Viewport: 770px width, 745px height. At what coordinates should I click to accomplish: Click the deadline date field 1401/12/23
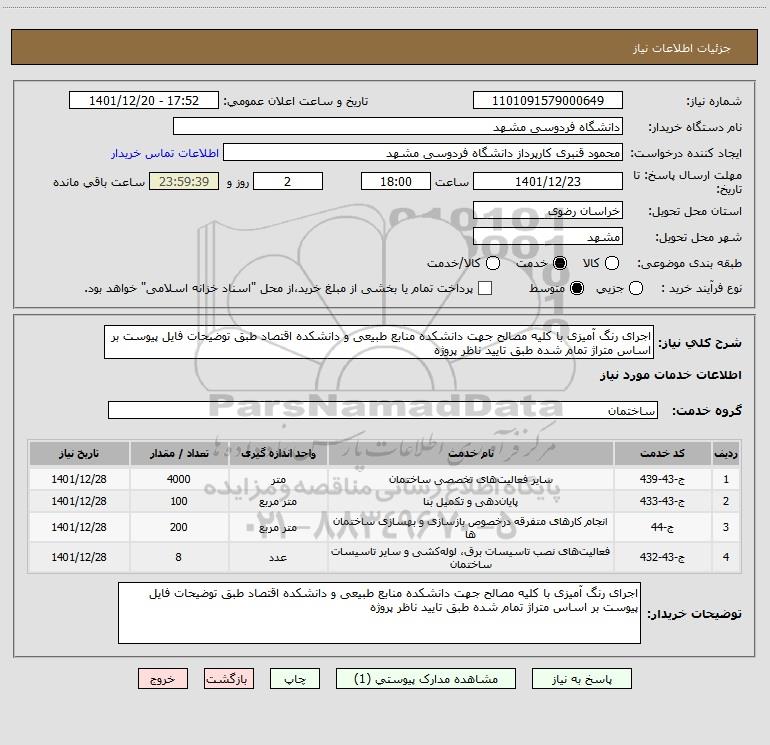548,181
